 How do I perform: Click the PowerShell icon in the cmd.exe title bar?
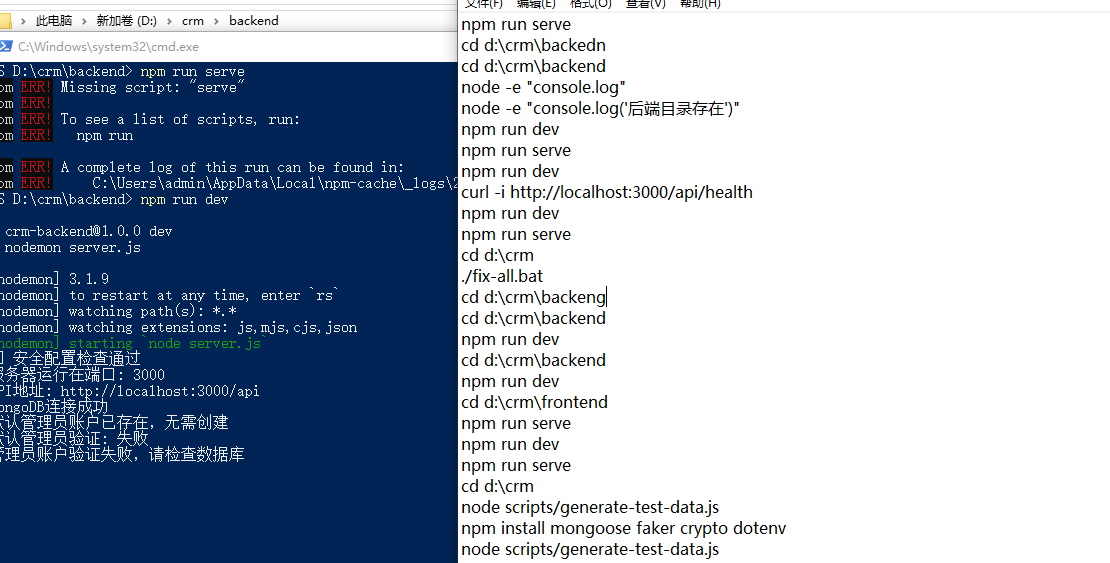pos(6,47)
